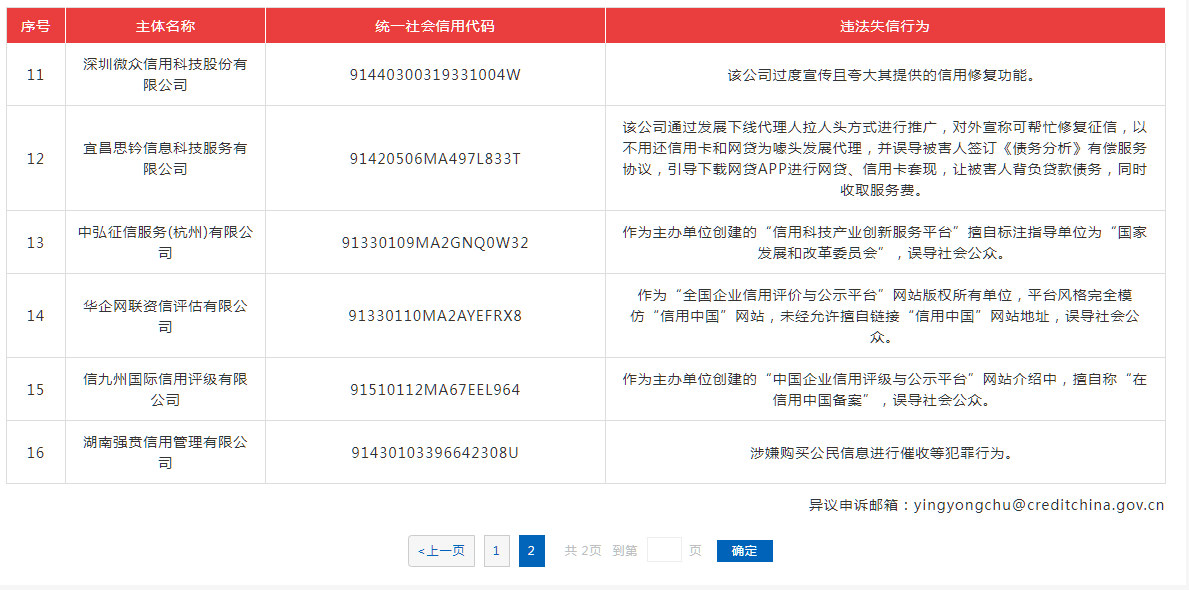Click credit code 91330109MA2GNQ0W32
1189x590 pixels.
pyautogui.click(x=435, y=242)
